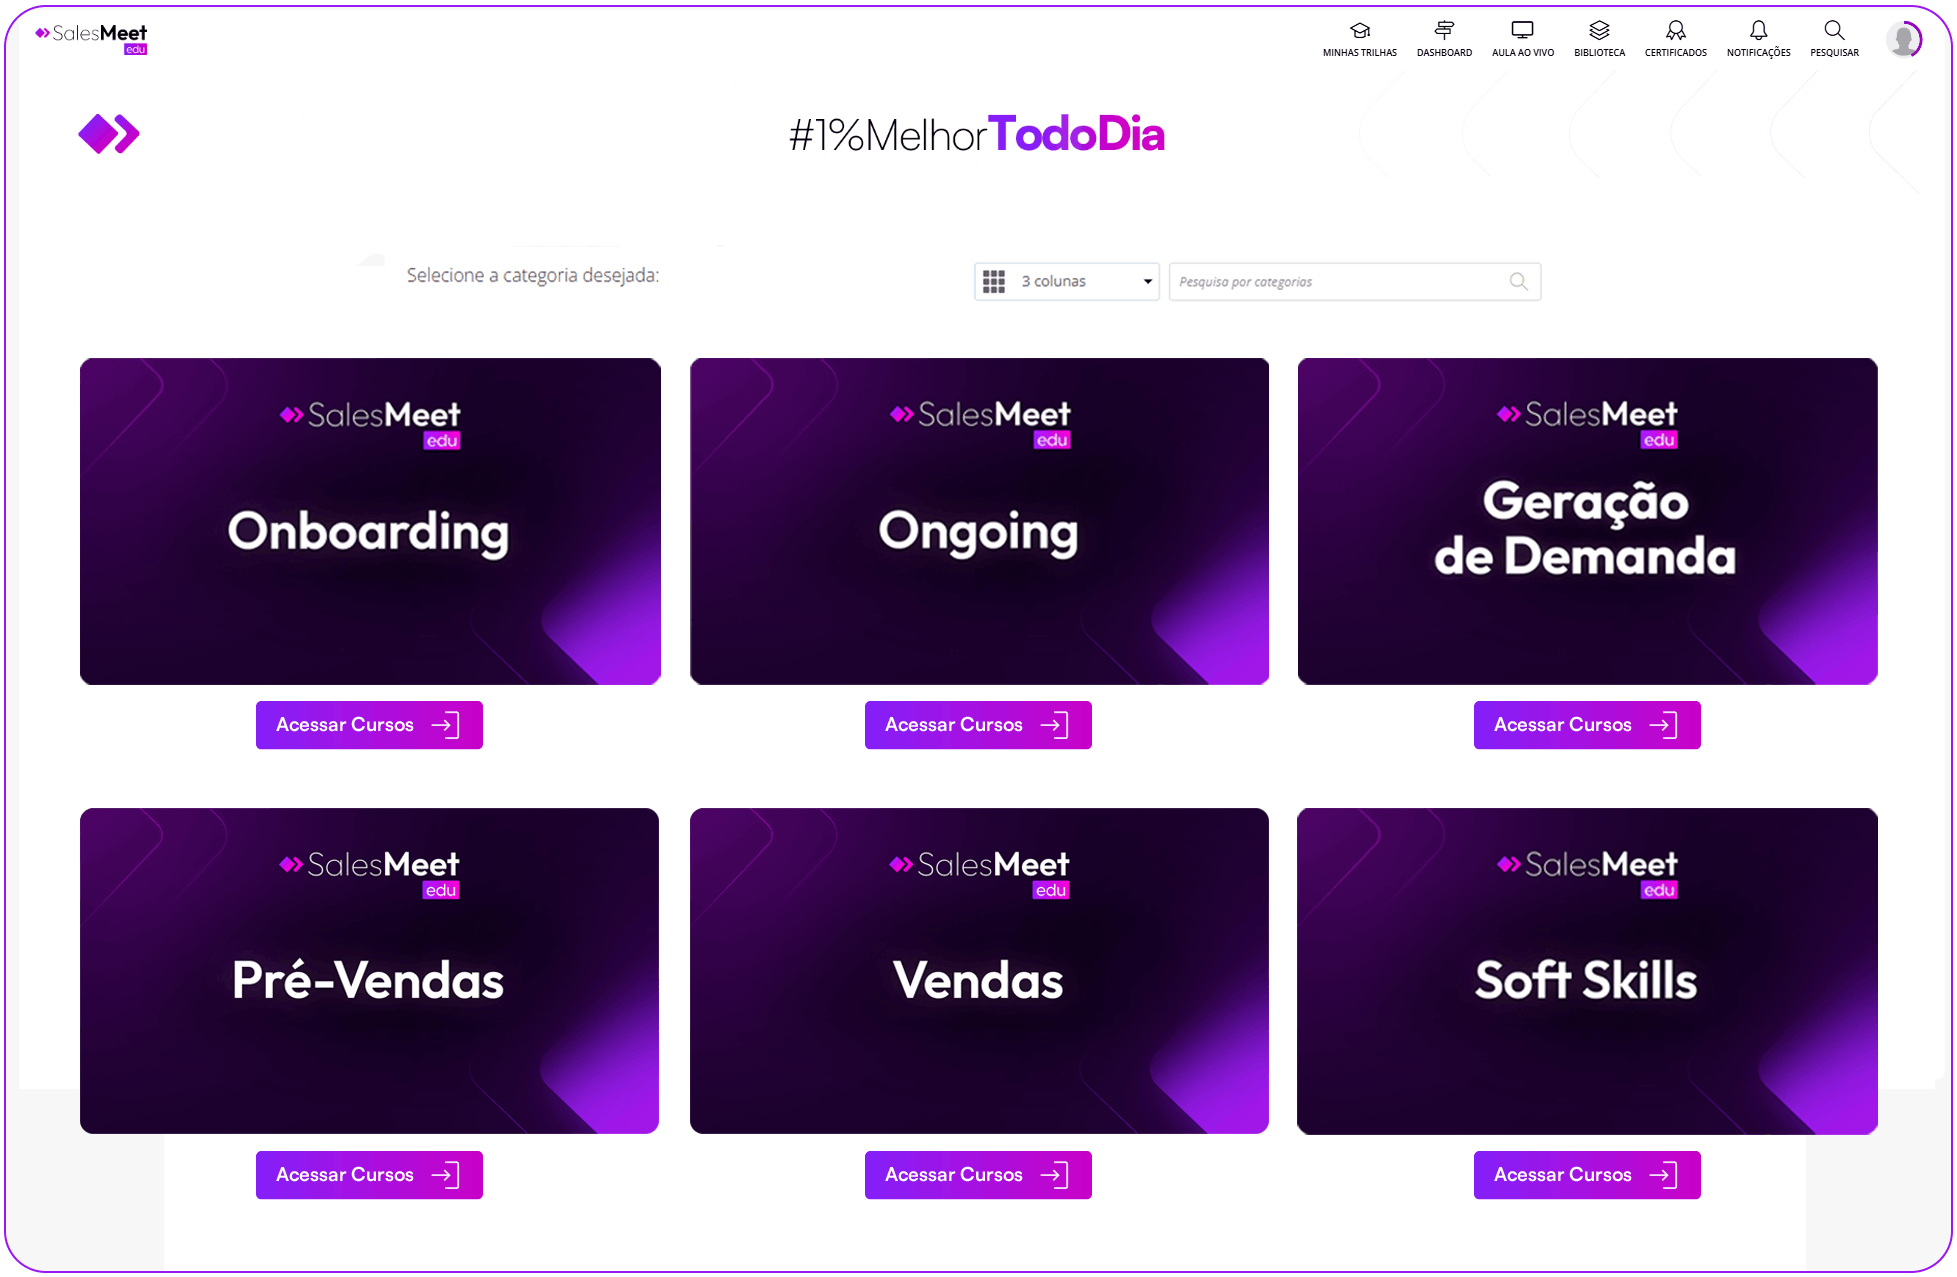Open the Biblioteca layers icon

point(1599,31)
